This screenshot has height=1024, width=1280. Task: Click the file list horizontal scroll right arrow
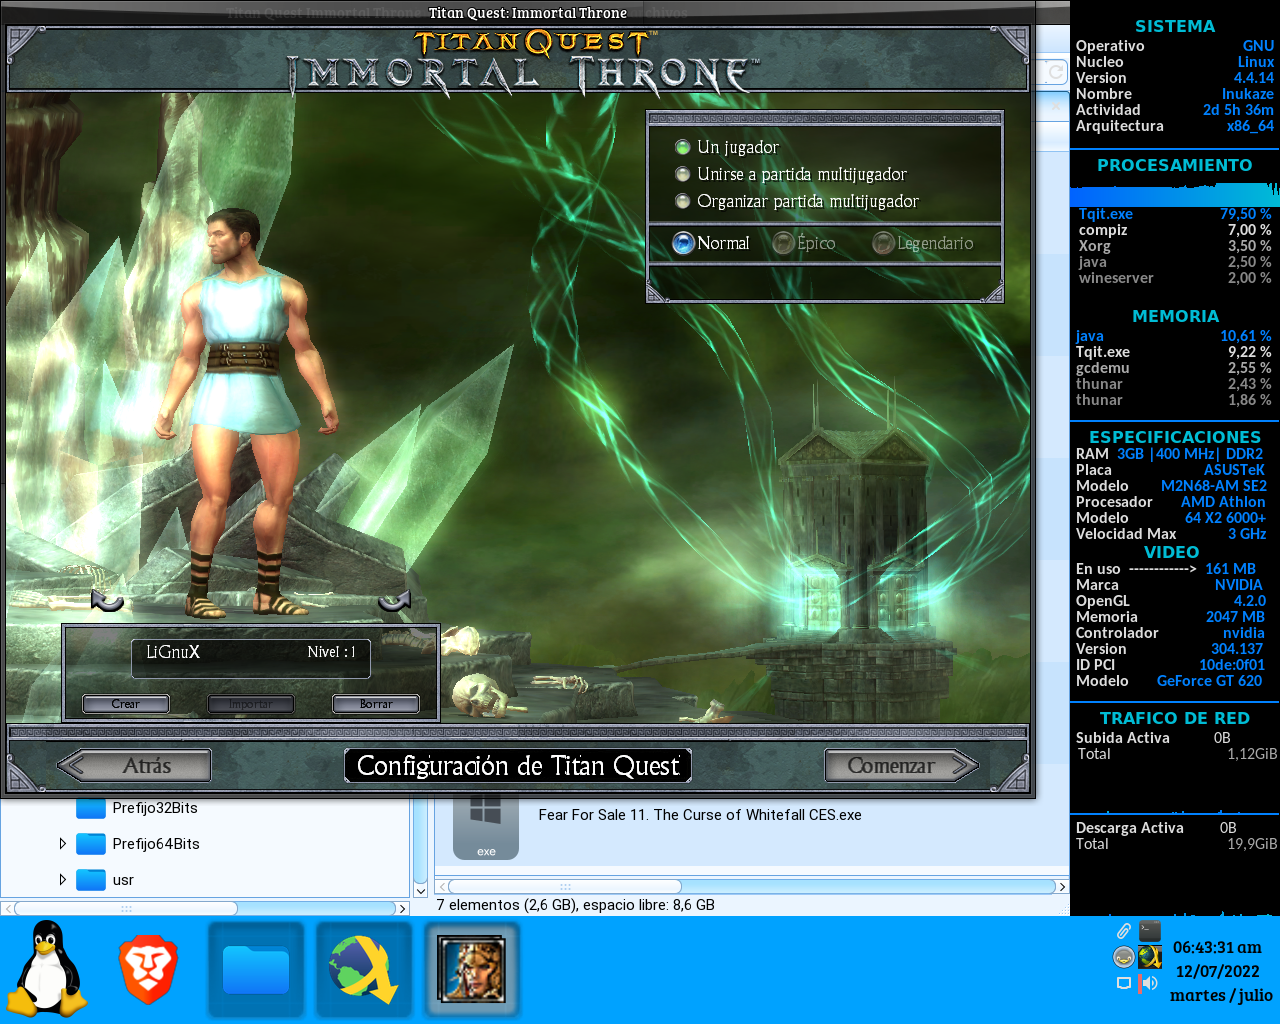pyautogui.click(x=1062, y=887)
